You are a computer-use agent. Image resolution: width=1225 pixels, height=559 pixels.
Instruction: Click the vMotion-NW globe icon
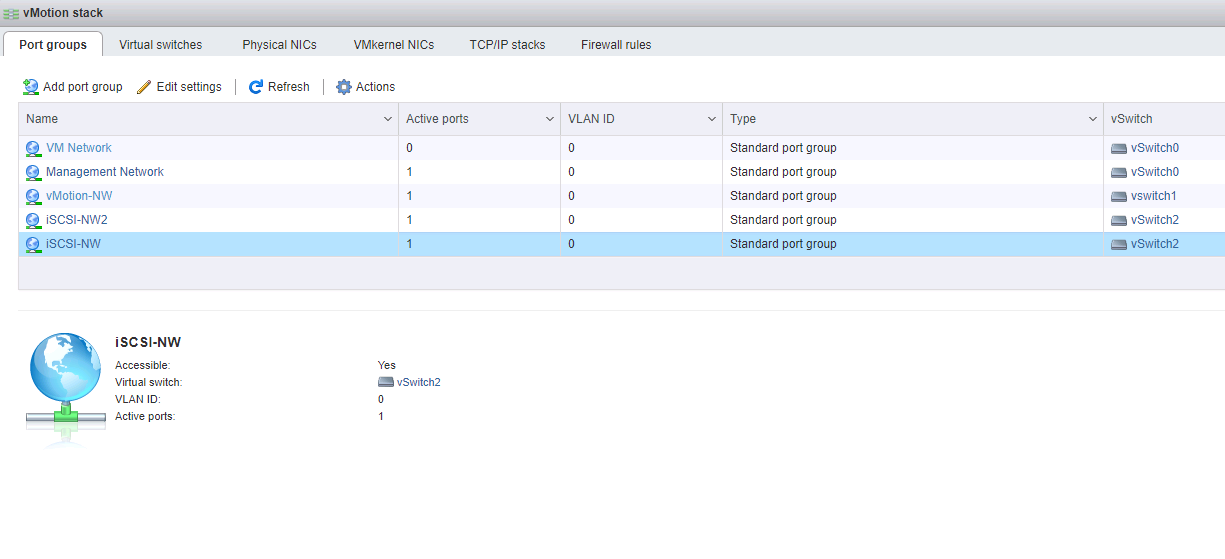point(33,196)
